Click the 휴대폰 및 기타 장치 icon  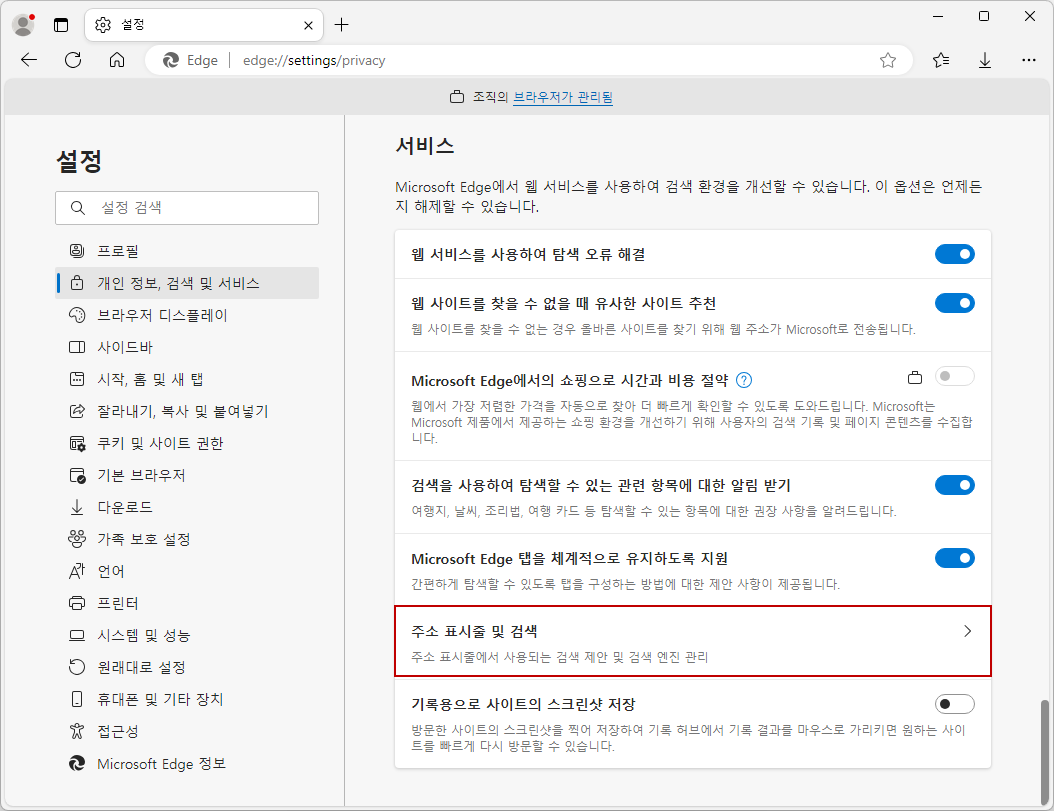tap(77, 699)
